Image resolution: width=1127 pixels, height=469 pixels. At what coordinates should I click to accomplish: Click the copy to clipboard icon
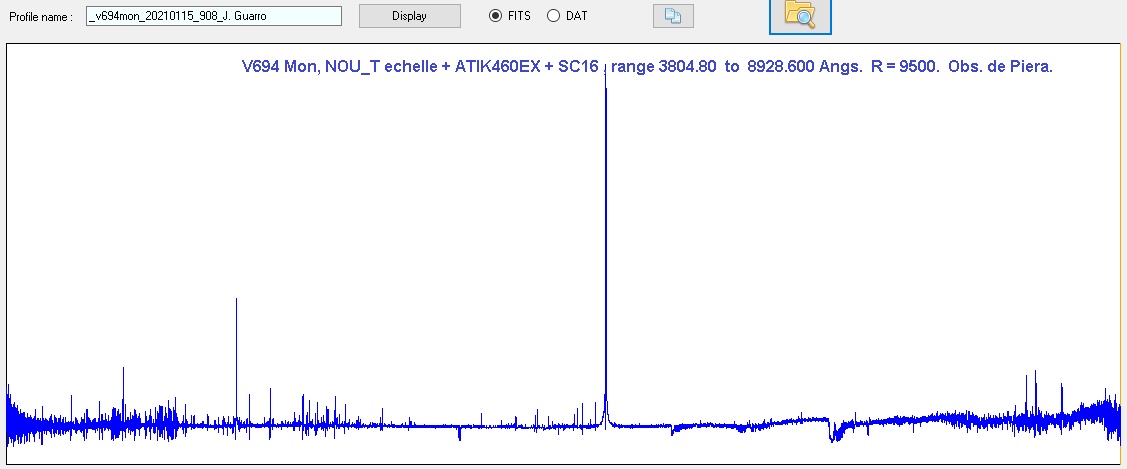pos(672,16)
